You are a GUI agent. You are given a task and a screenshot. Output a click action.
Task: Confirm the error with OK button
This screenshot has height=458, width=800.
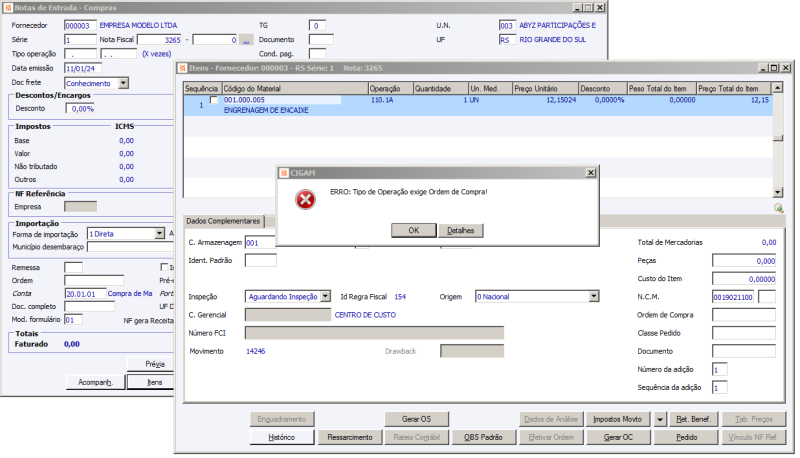point(413,231)
